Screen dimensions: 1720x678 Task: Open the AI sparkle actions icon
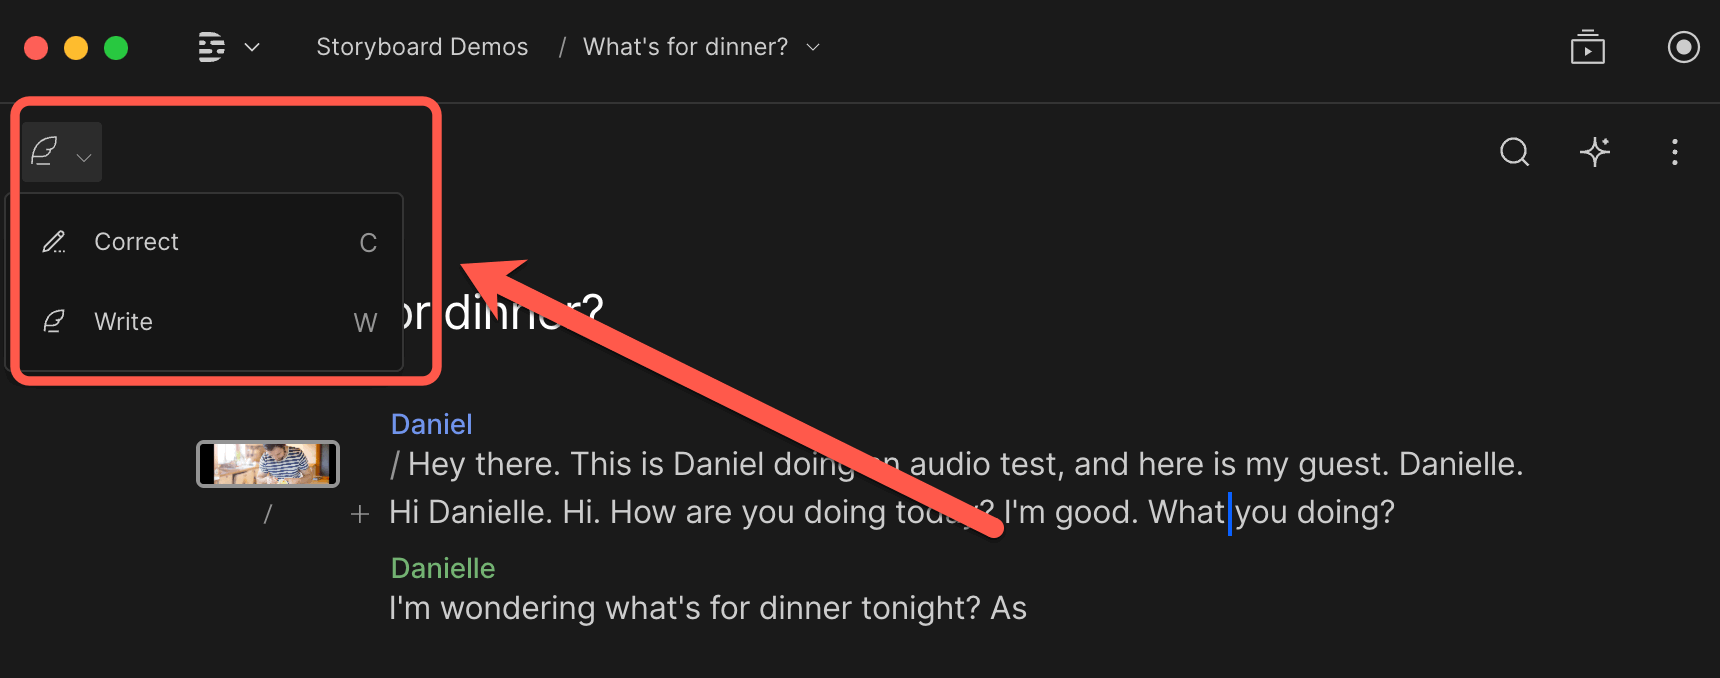pyautogui.click(x=1595, y=151)
